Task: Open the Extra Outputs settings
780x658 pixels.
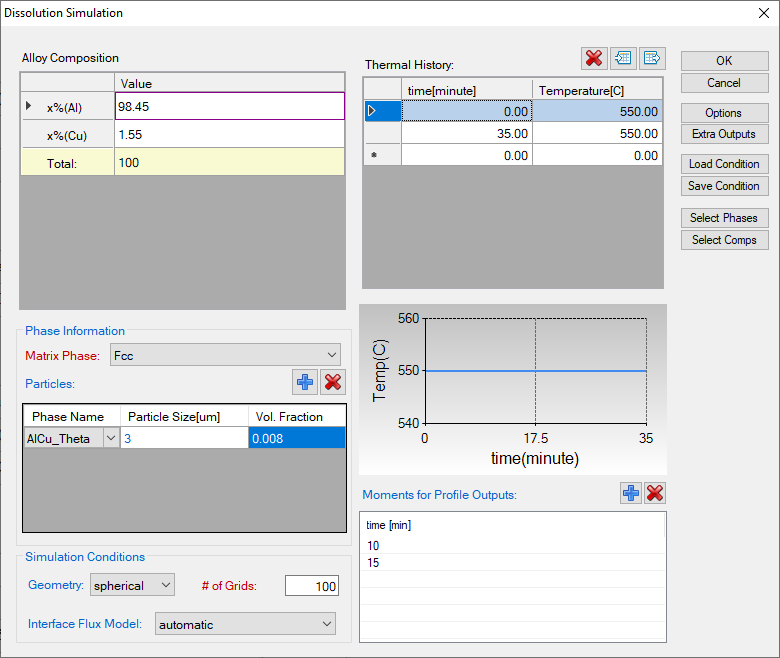Action: (x=724, y=134)
